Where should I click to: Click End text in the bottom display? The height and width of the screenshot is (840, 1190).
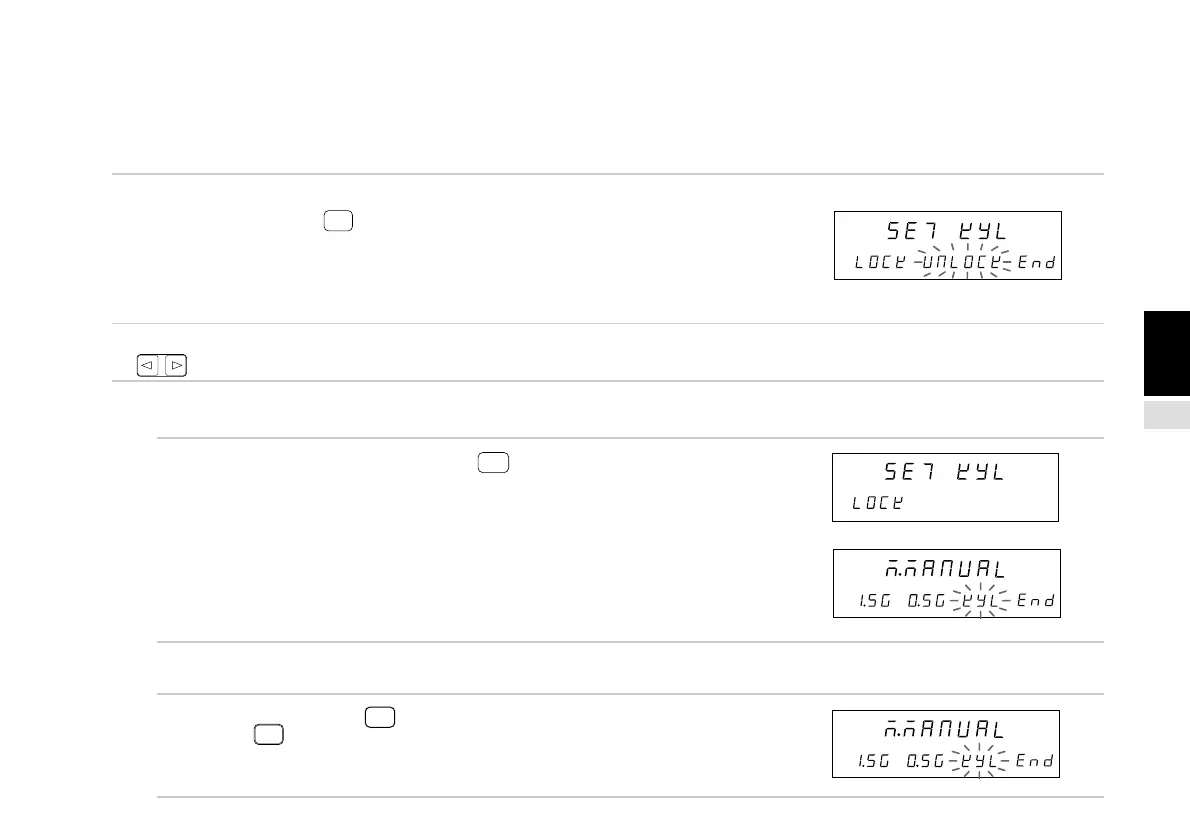(x=1035, y=762)
